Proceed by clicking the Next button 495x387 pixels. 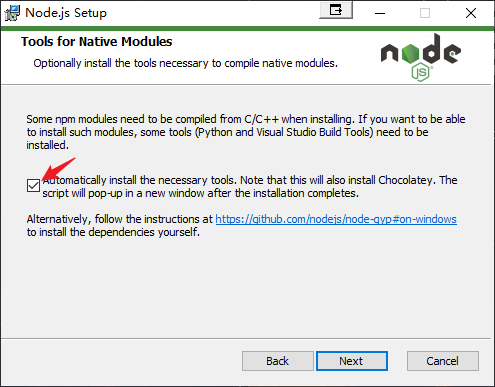coord(352,361)
